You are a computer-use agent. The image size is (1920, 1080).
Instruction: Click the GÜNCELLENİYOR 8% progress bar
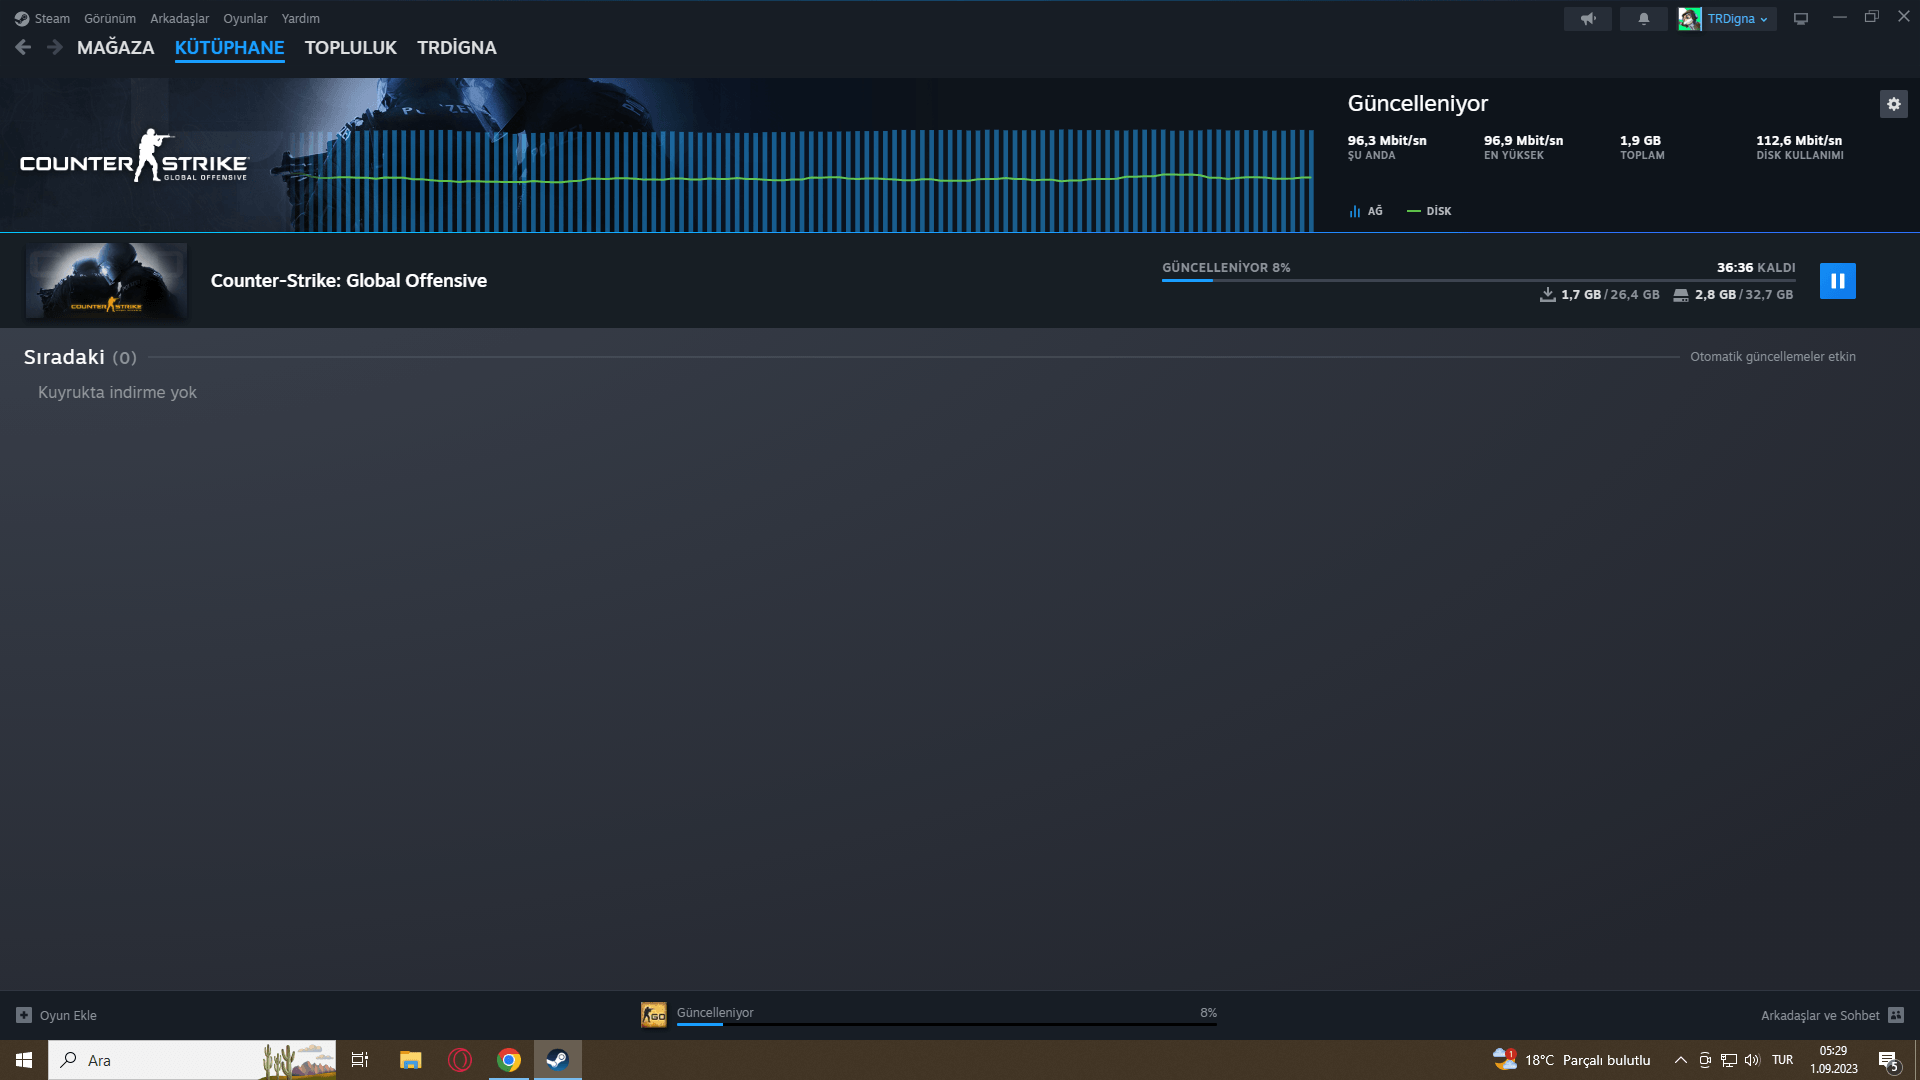(1478, 281)
